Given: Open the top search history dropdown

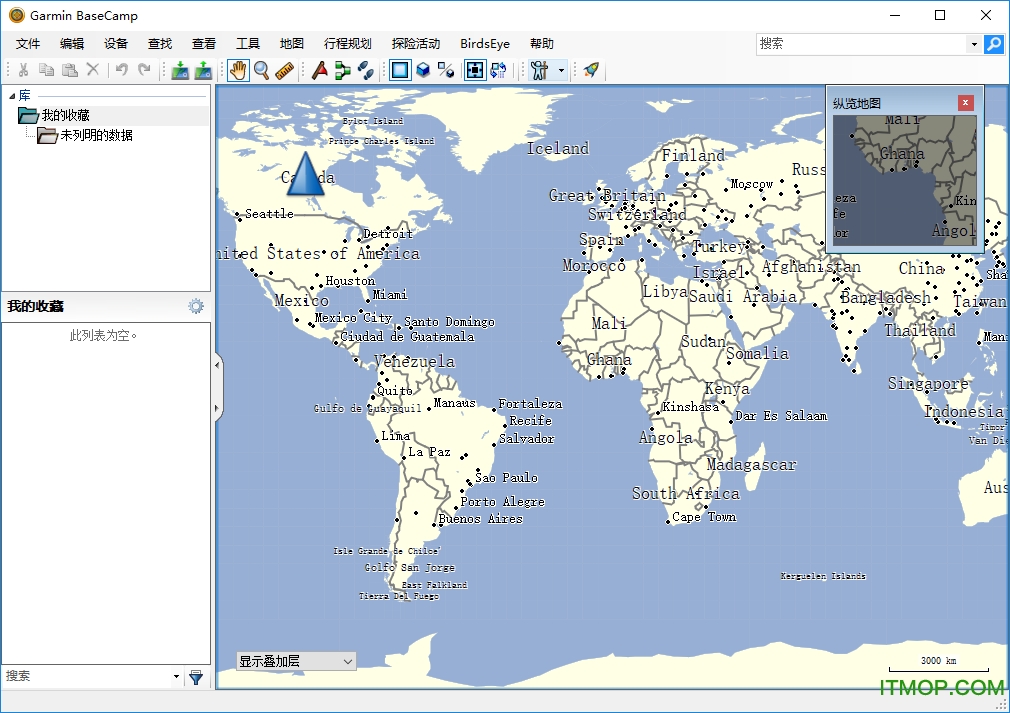Looking at the screenshot, I should point(974,44).
